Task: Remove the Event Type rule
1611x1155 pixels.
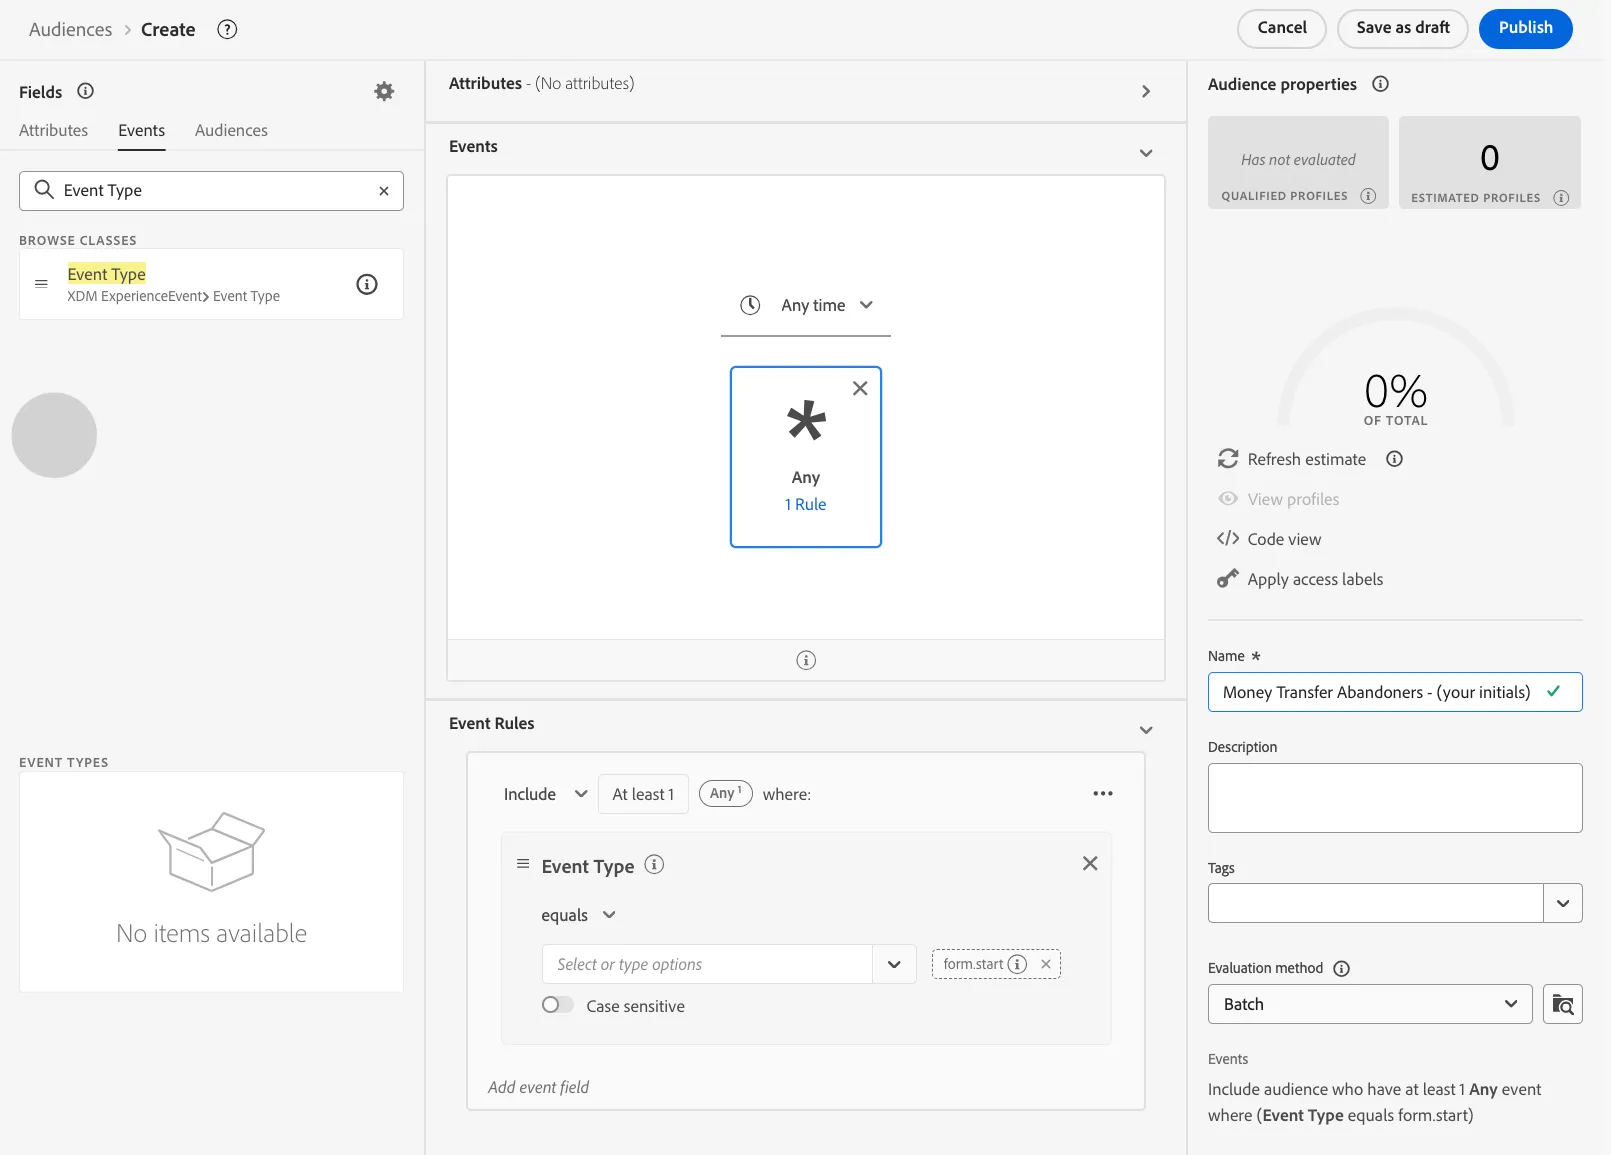Action: pyautogui.click(x=1090, y=863)
